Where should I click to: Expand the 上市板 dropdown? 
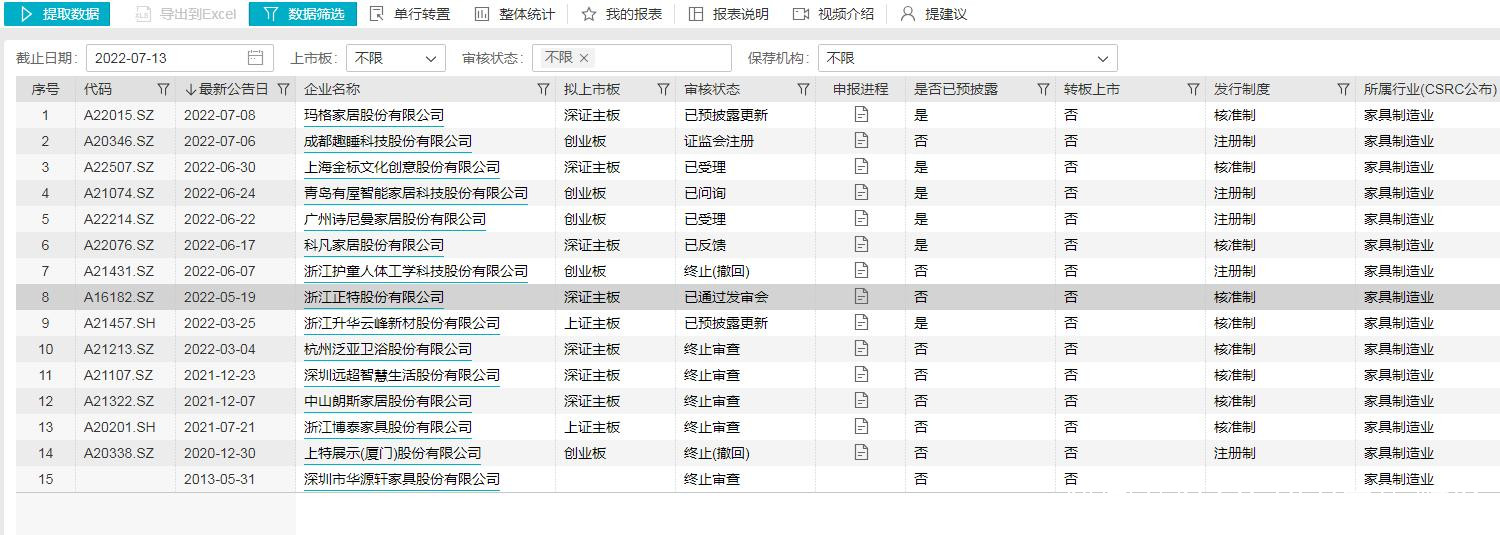(x=396, y=58)
